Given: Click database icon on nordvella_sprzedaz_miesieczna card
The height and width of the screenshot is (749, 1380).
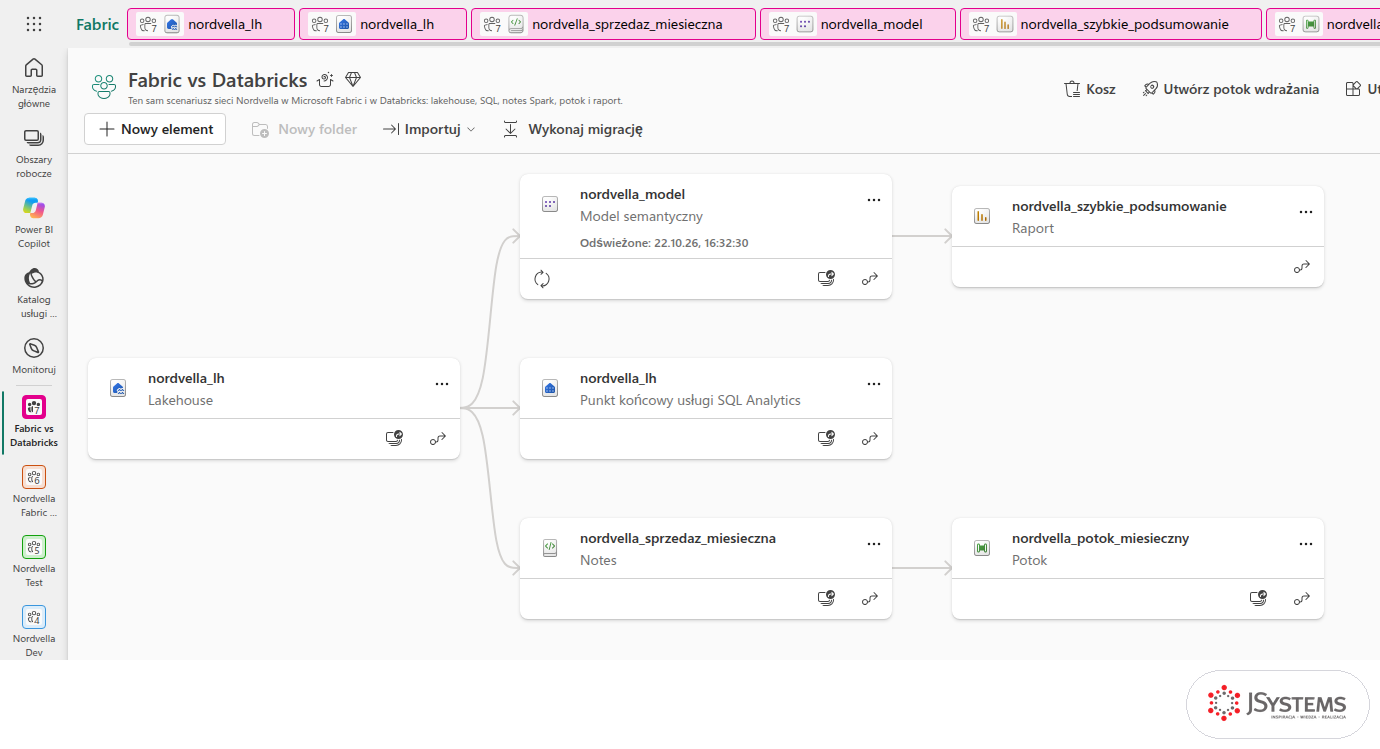Looking at the screenshot, I should tap(826, 598).
